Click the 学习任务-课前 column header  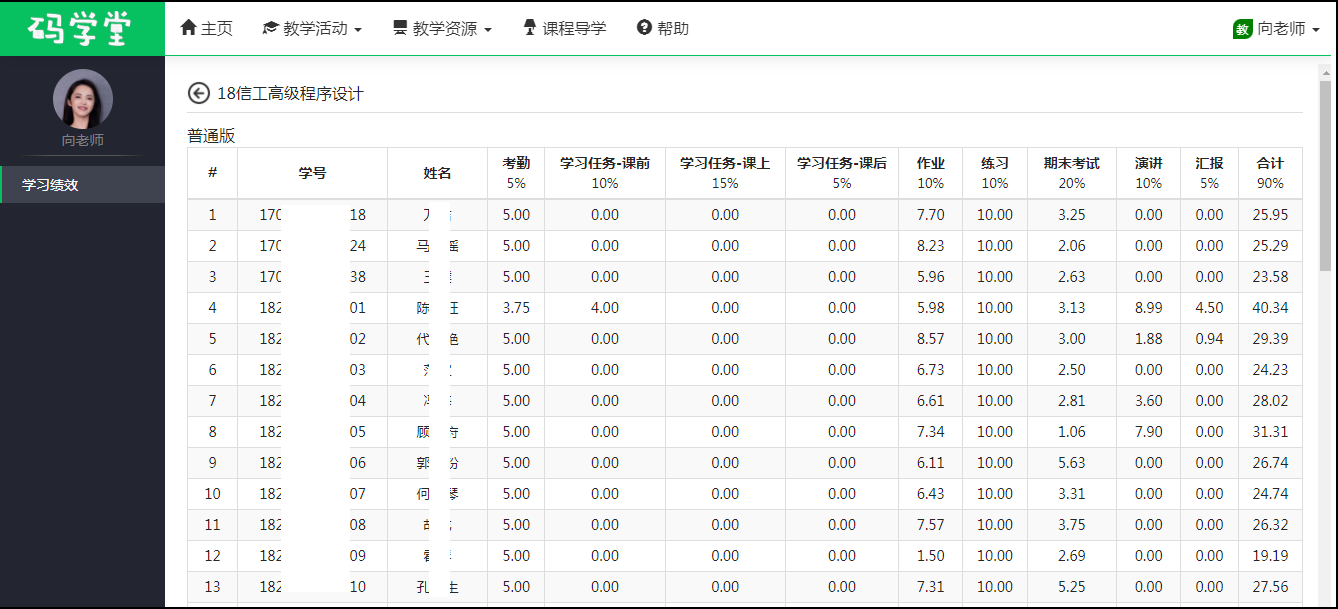[605, 173]
